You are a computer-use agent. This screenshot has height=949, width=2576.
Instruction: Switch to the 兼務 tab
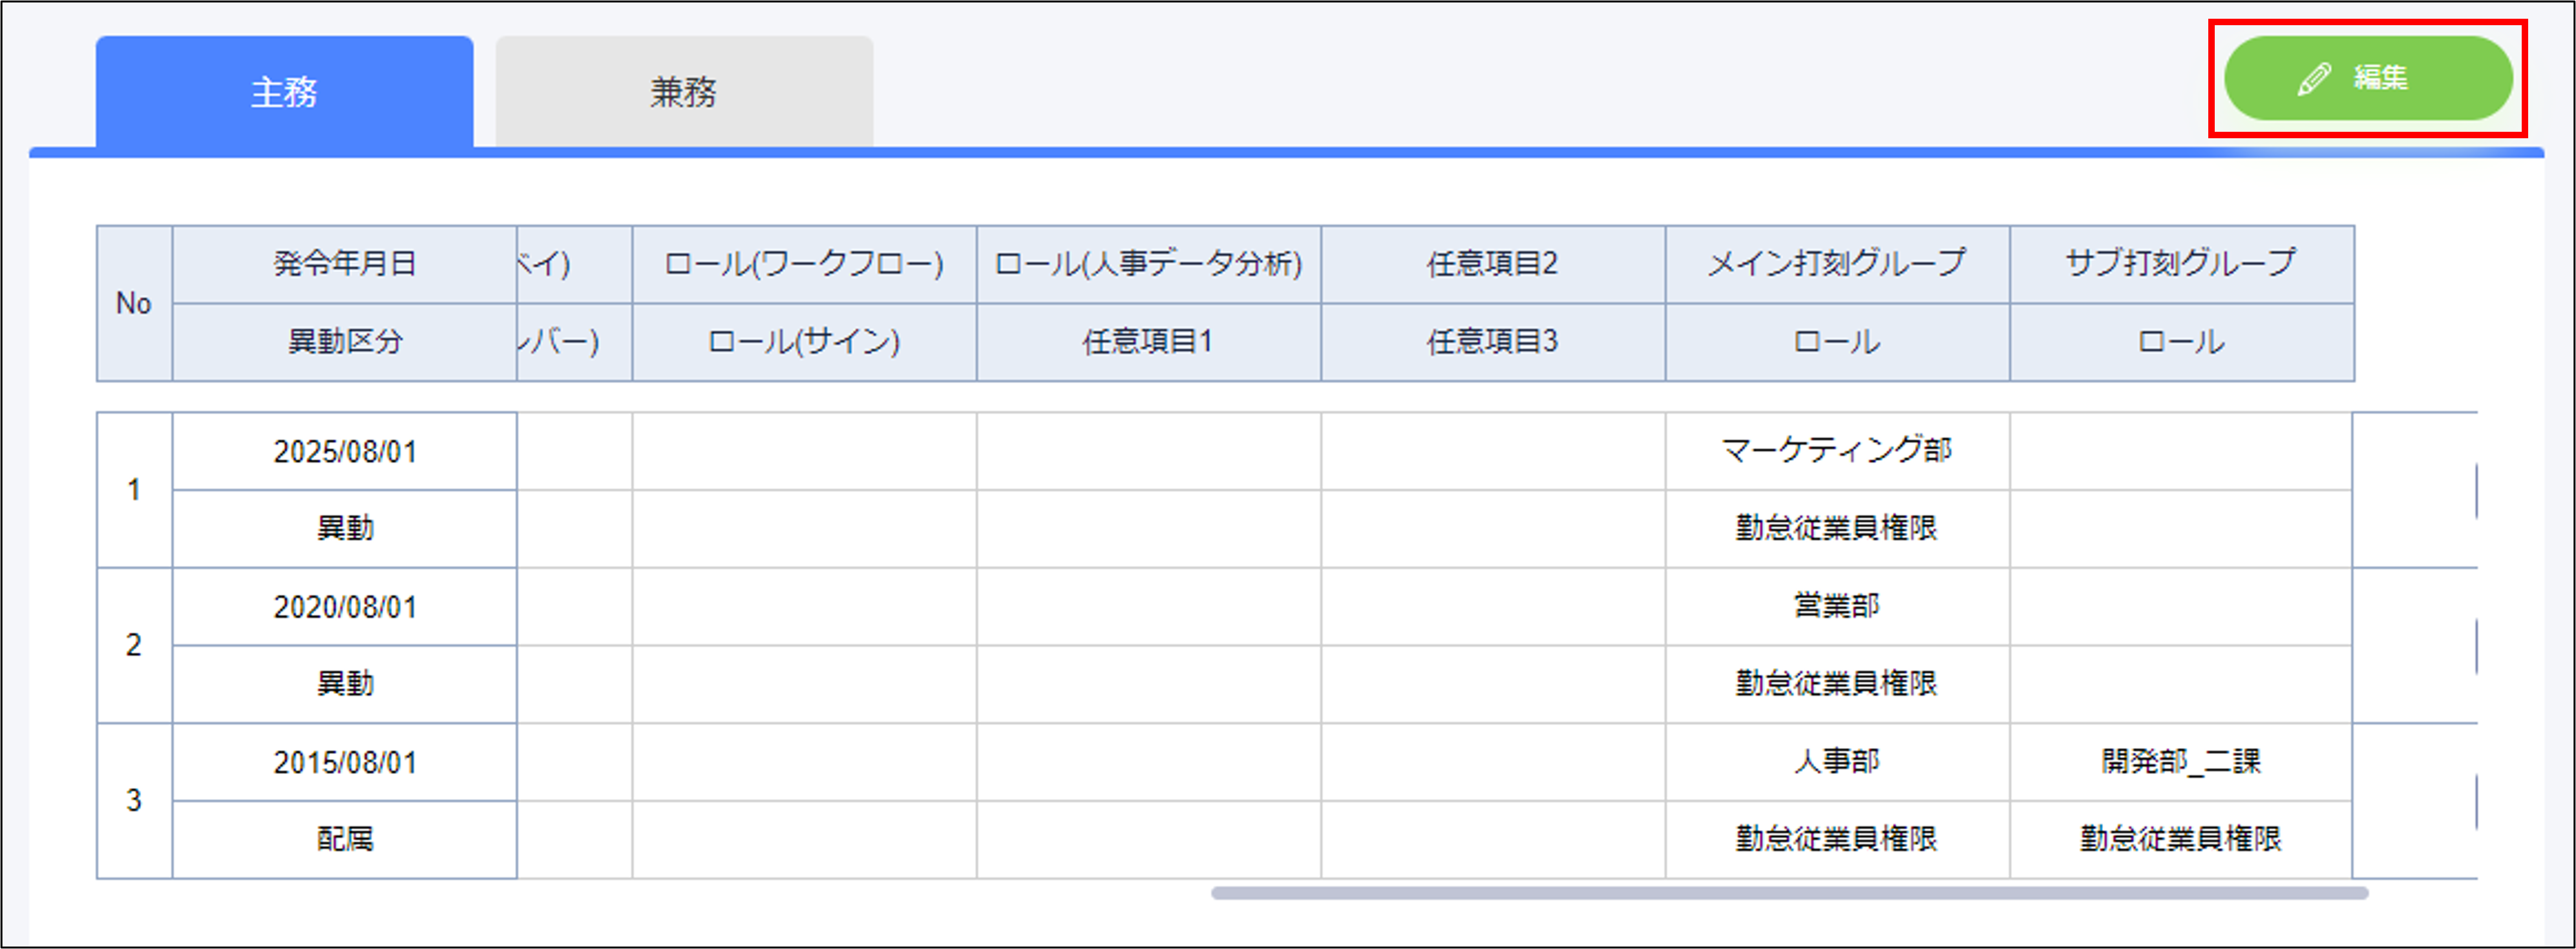[684, 92]
